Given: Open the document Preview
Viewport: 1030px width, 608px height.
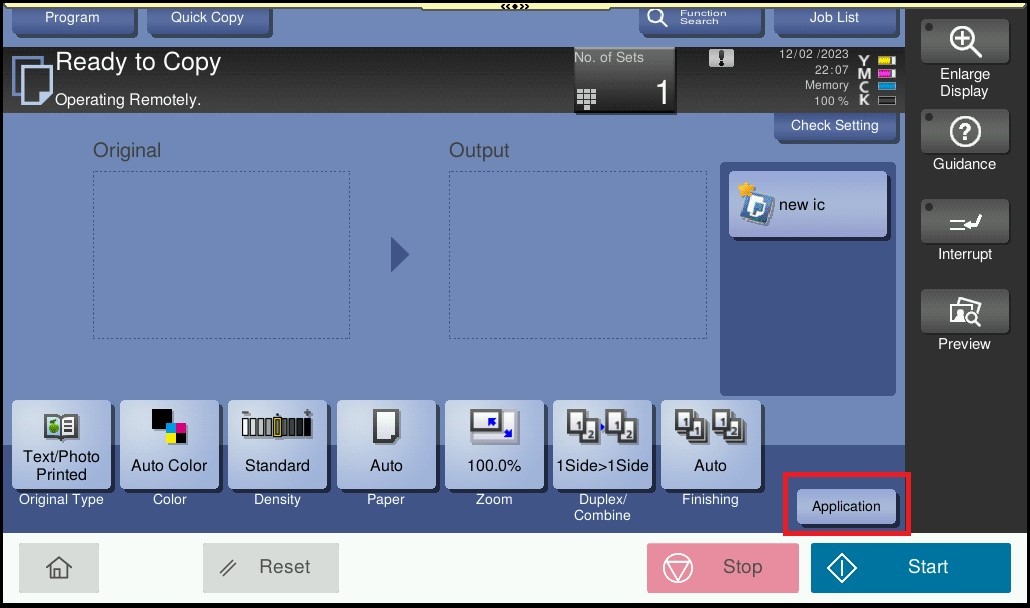Looking at the screenshot, I should pos(964,320).
